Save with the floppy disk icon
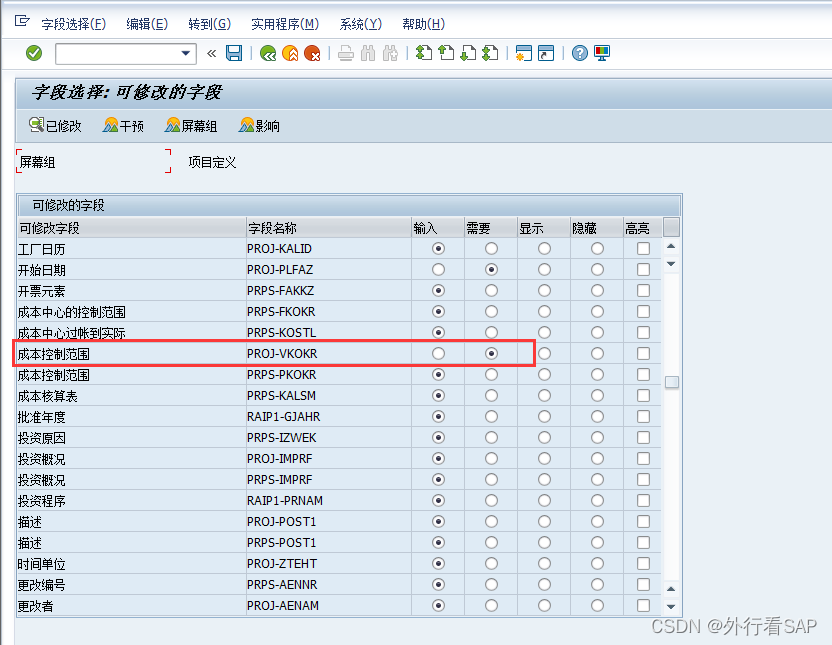832x645 pixels. (x=234, y=53)
